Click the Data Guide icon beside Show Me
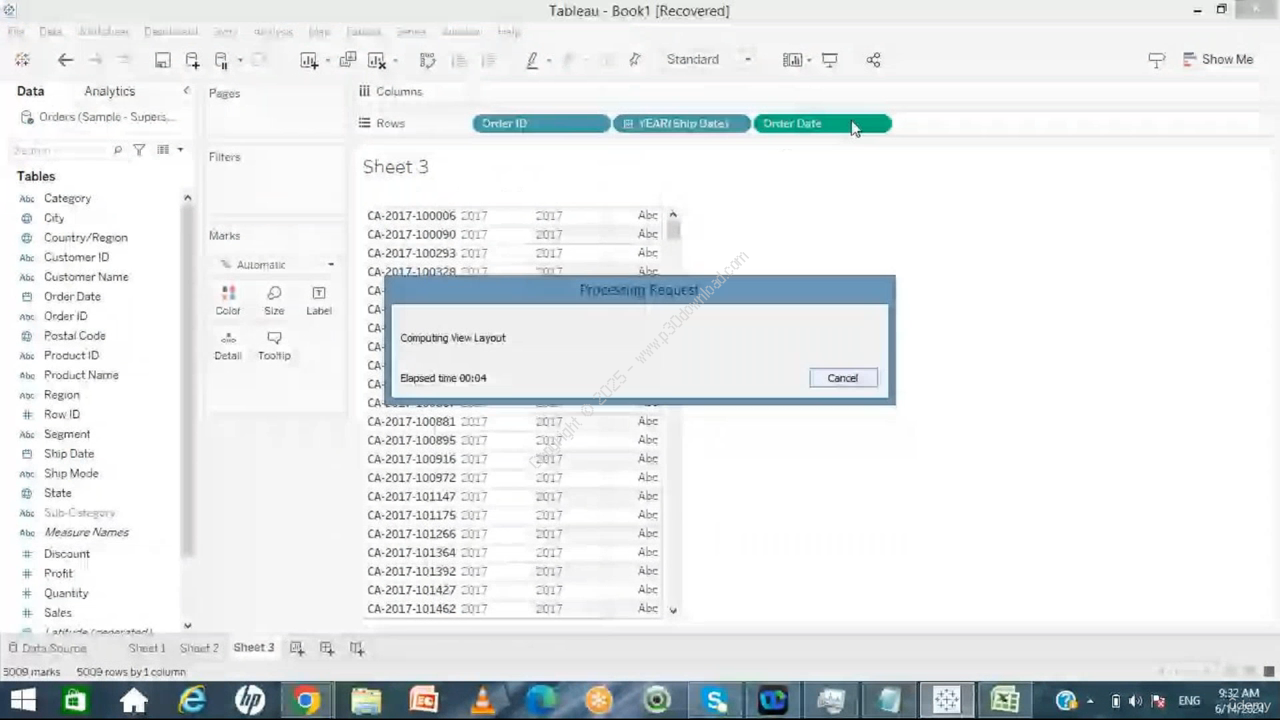Viewport: 1280px width, 720px height. click(1156, 60)
